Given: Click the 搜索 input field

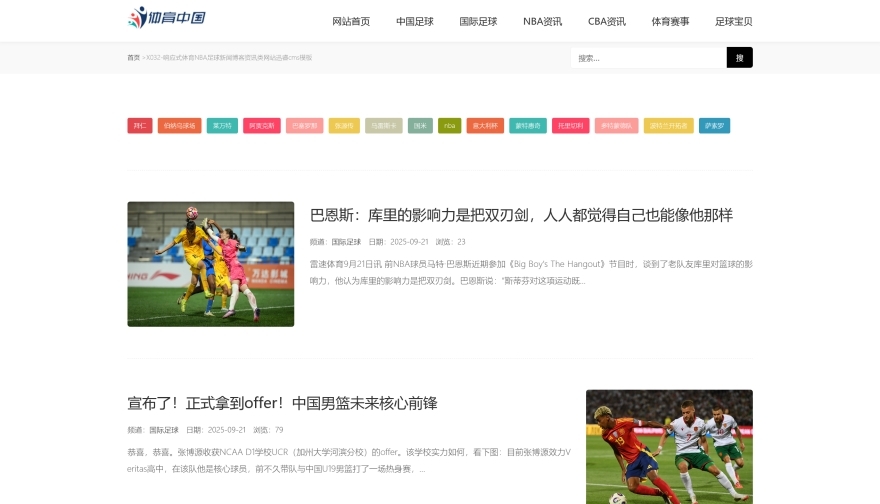Looking at the screenshot, I should [x=648, y=58].
